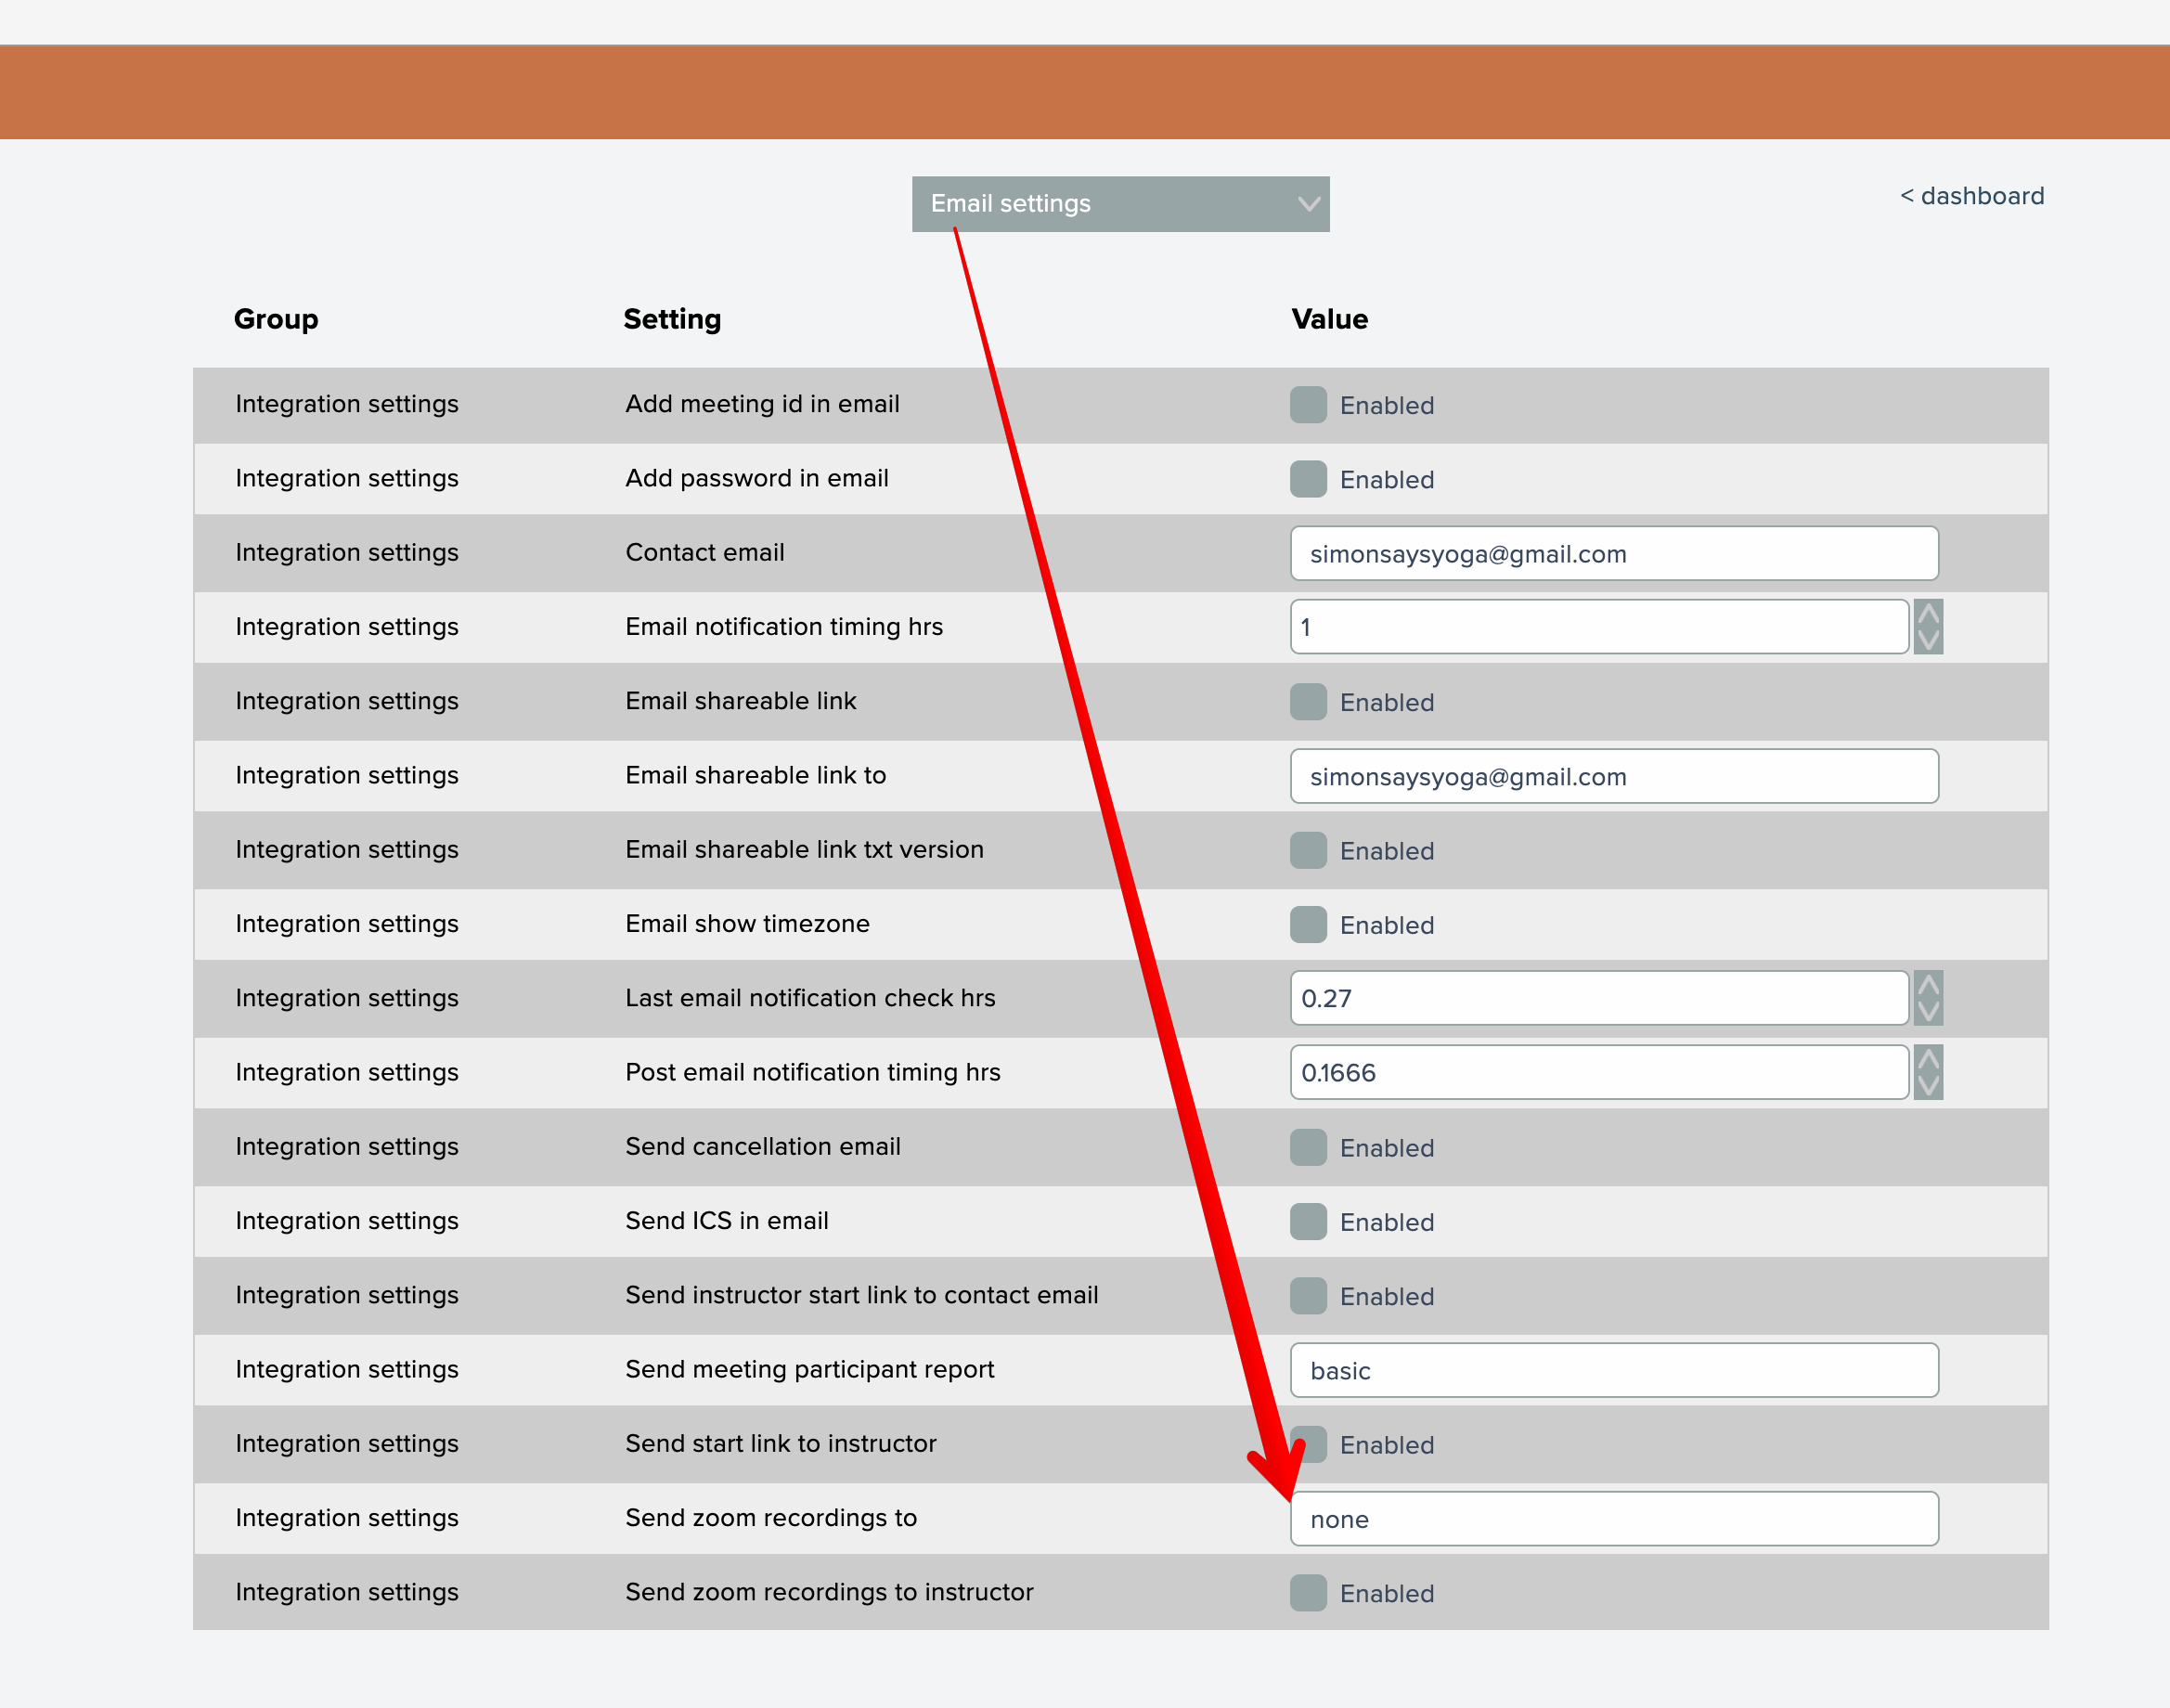Increase Email notification timing hrs value
Screen dimensions: 2170x1708
tap(1927, 614)
